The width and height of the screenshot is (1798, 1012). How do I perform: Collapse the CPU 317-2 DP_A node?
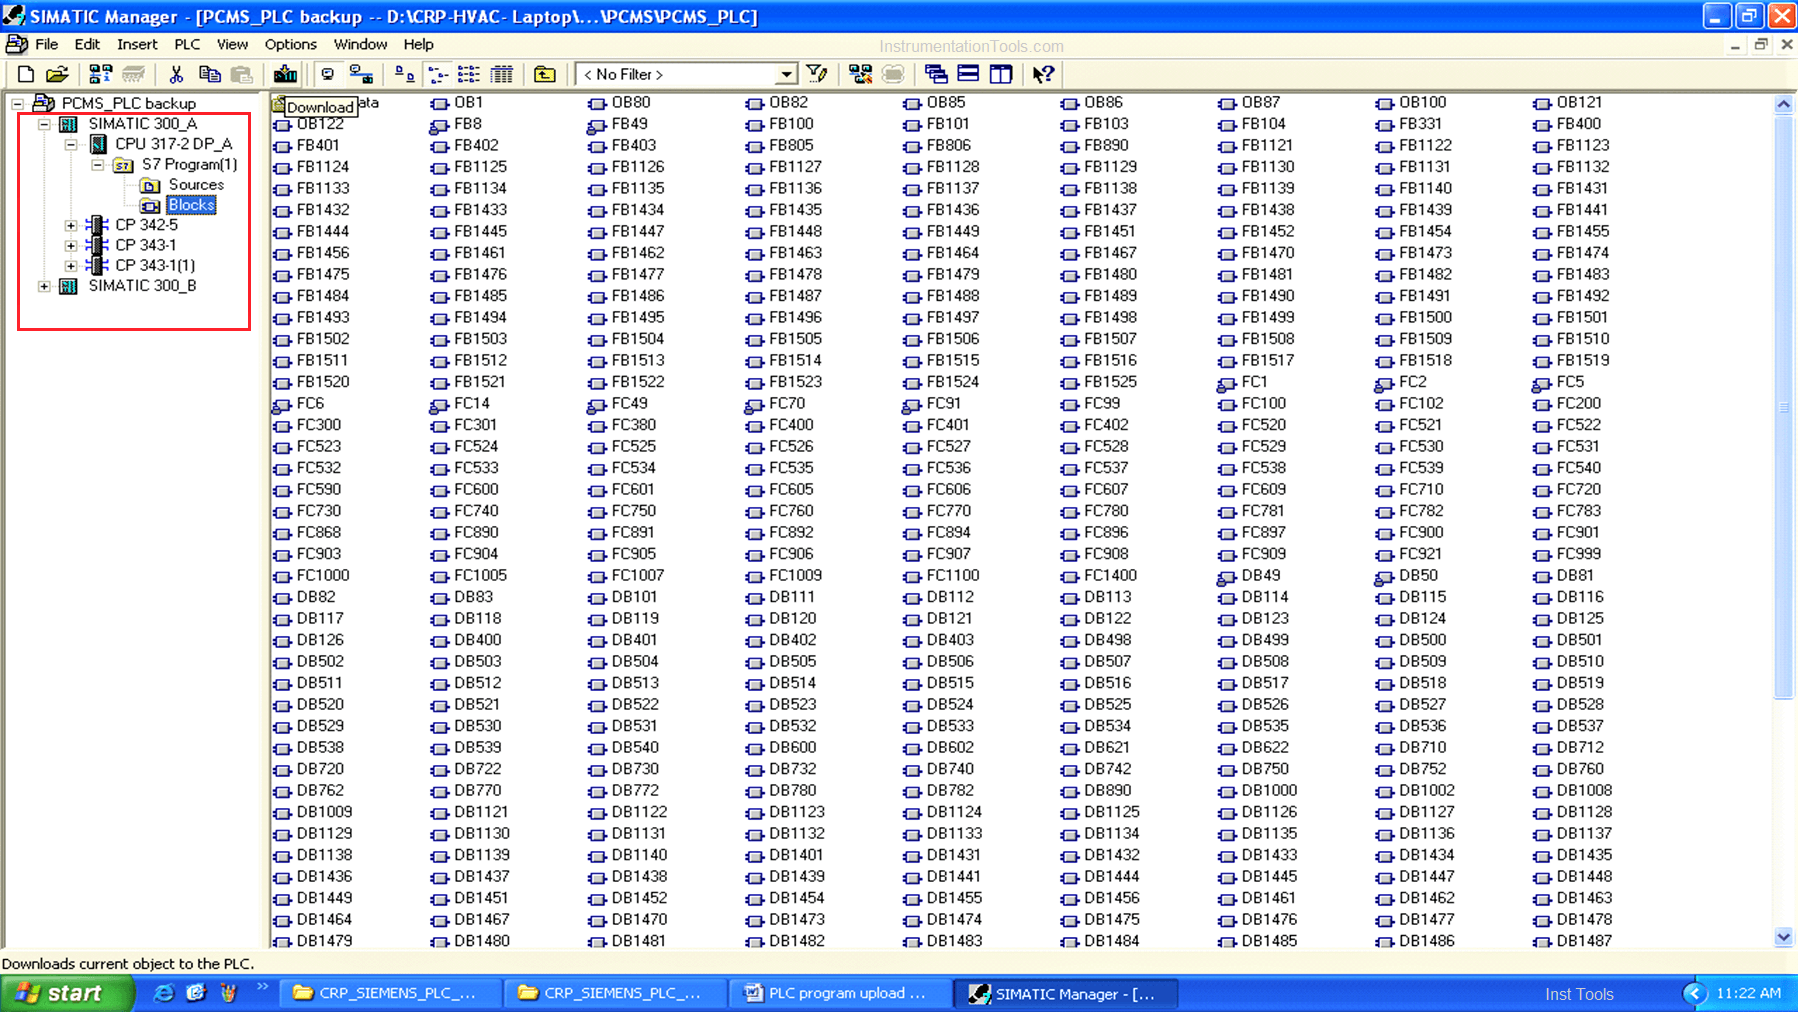pos(71,144)
